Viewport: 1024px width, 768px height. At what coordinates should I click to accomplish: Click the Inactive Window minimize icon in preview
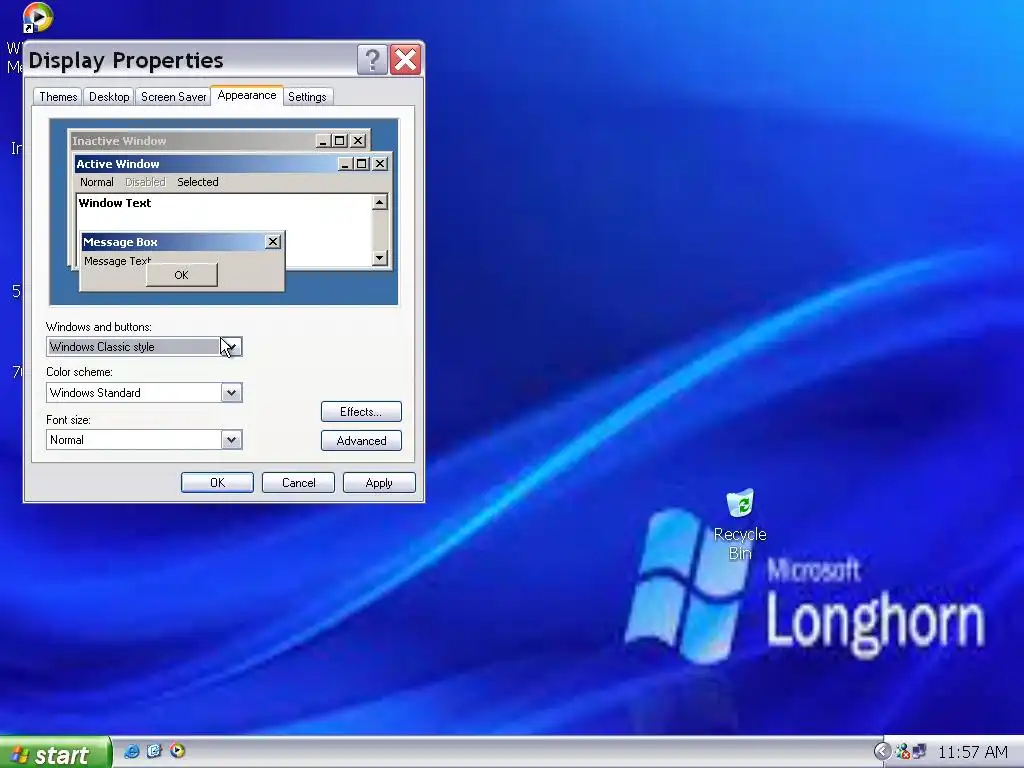(323, 140)
